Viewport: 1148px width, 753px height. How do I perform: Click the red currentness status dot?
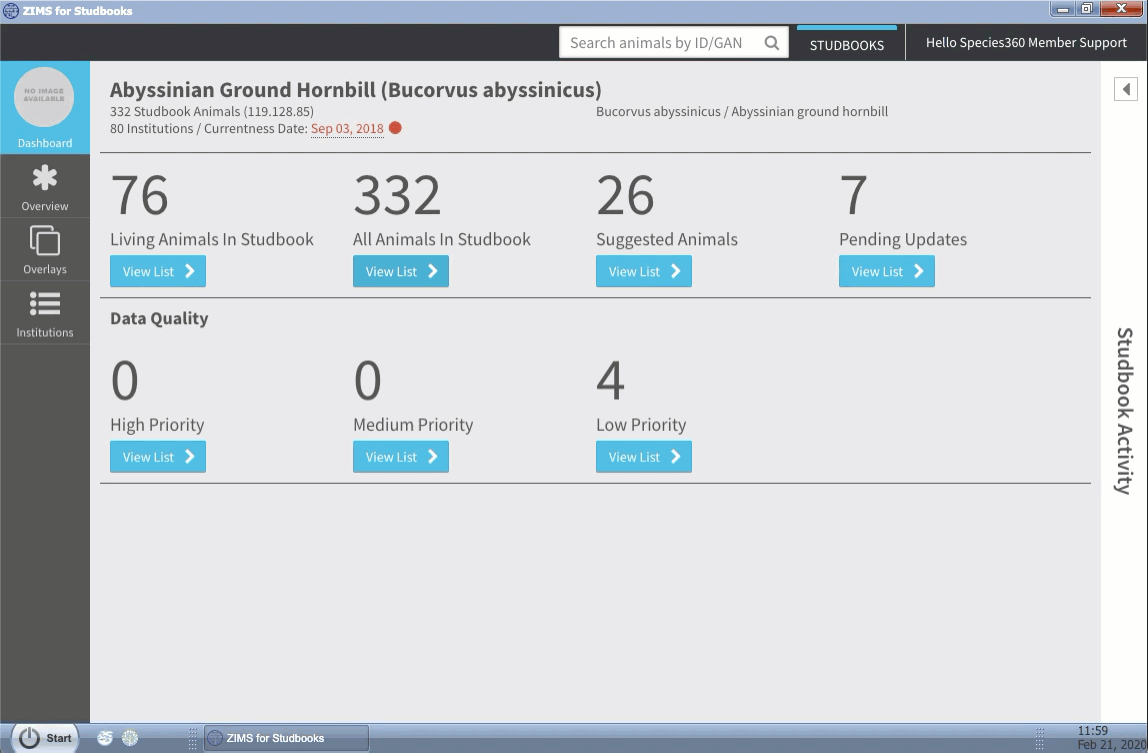395,127
